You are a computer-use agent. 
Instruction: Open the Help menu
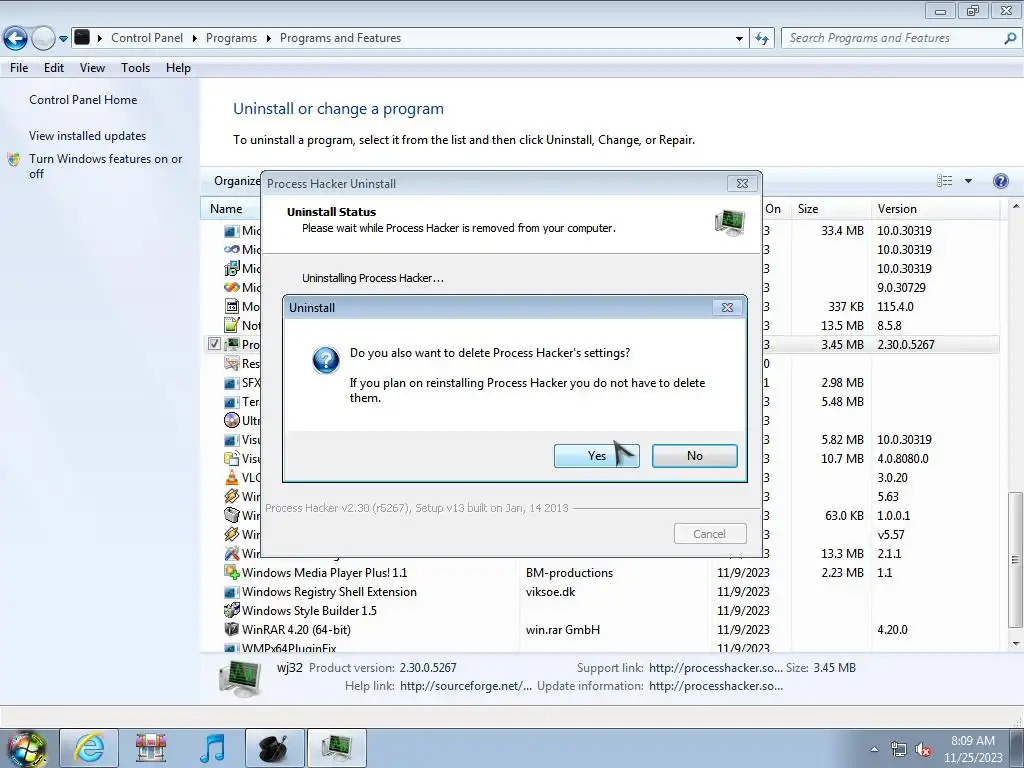pos(178,68)
